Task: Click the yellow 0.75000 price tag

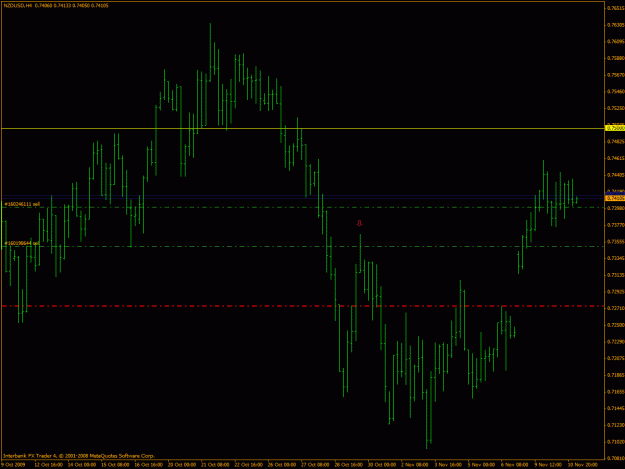Action: coord(615,128)
